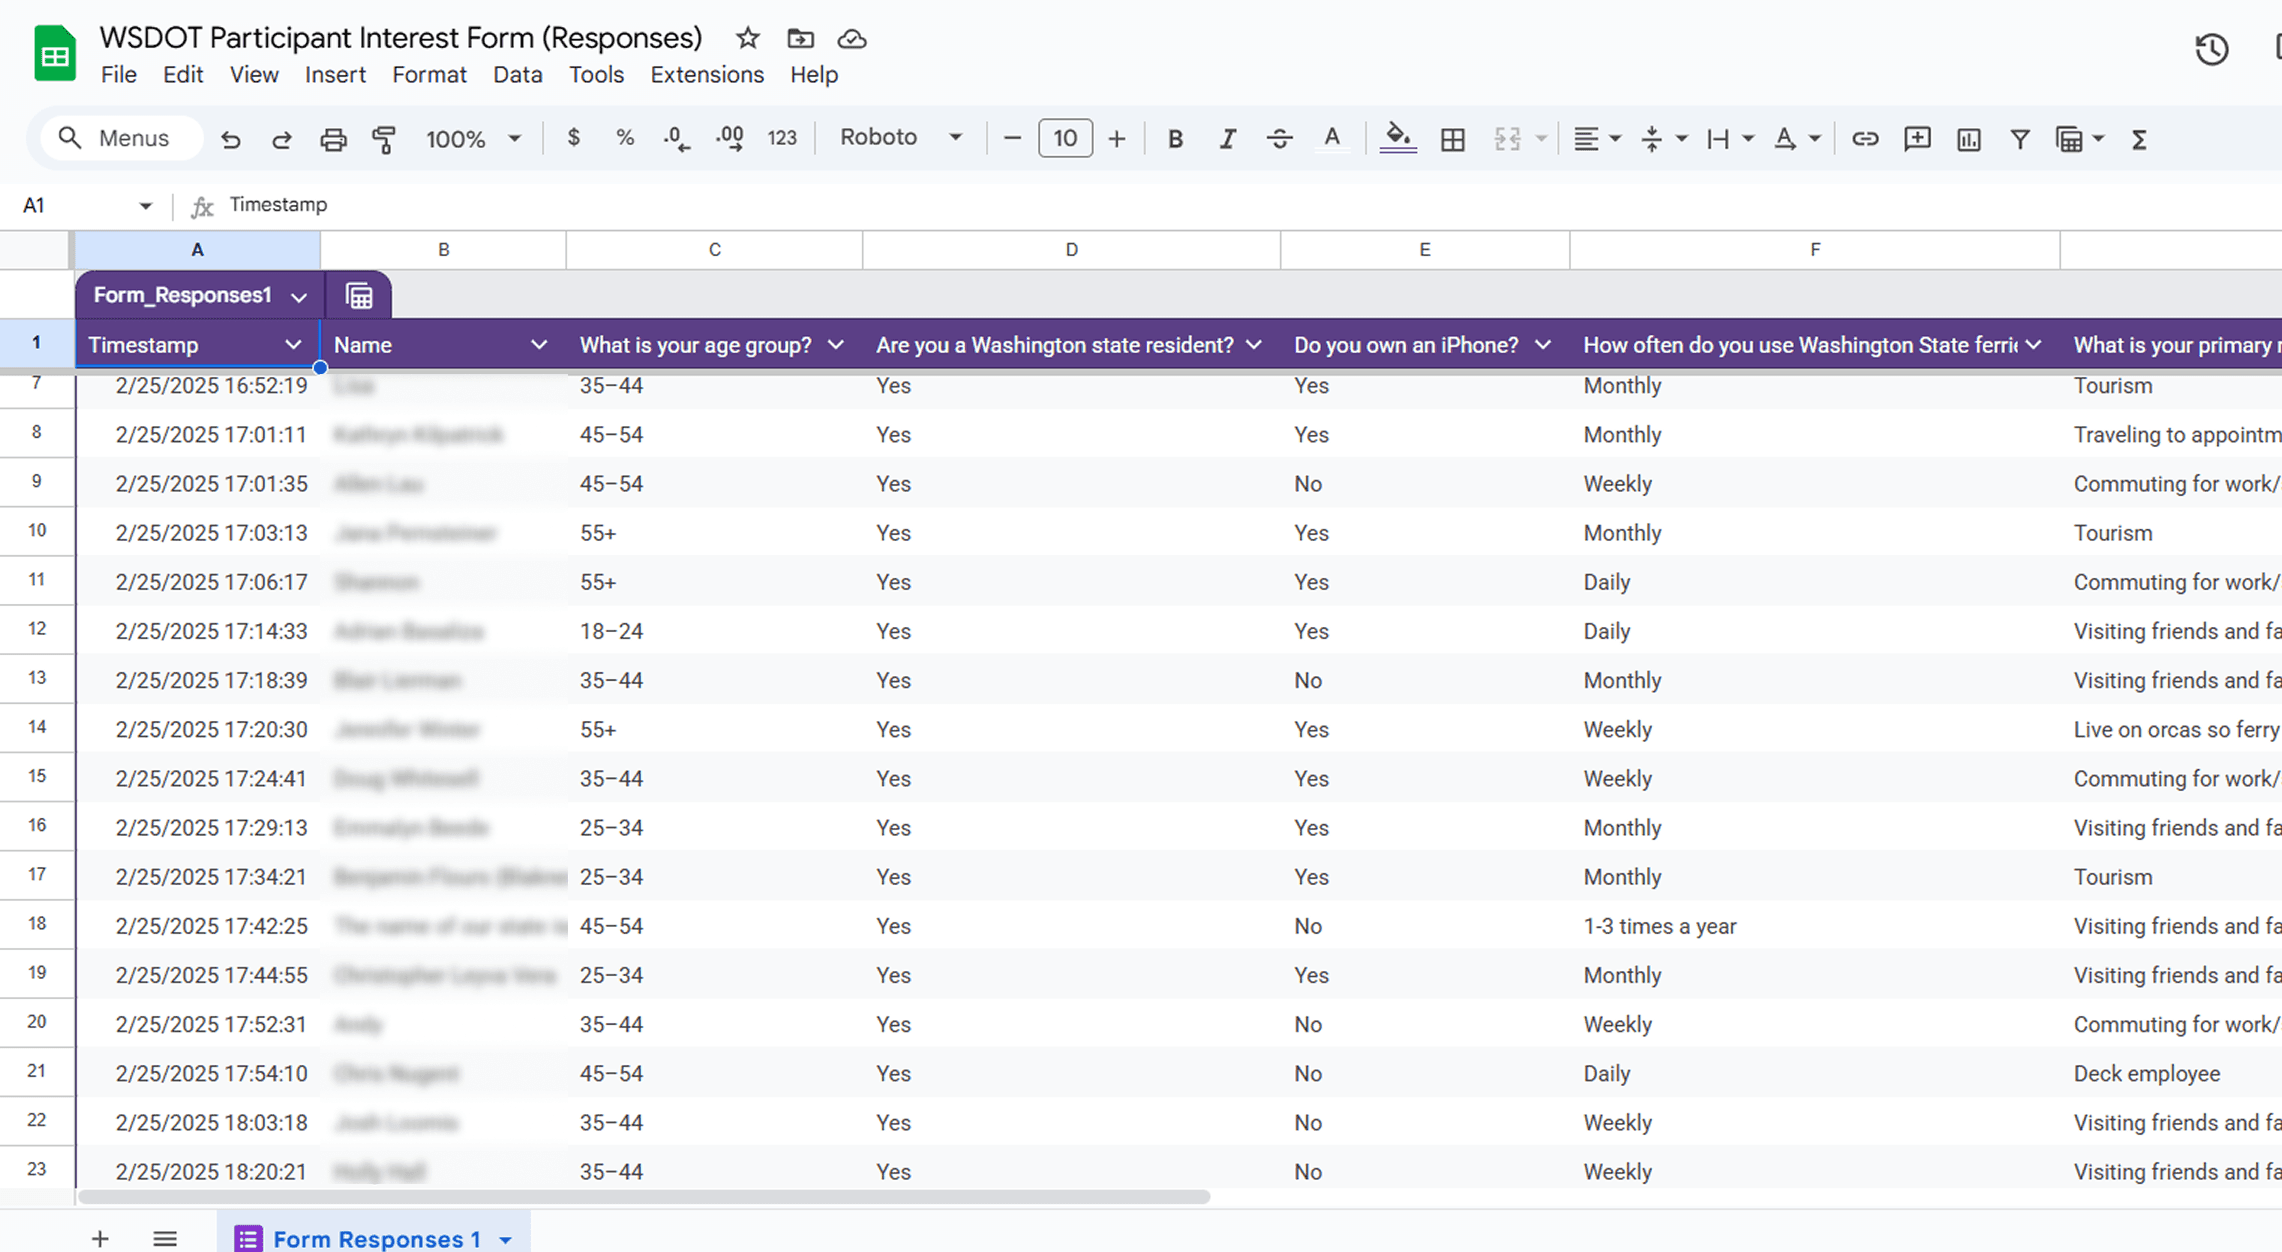This screenshot has height=1252, width=2282.
Task: Search the Menus box
Action: tap(121, 138)
